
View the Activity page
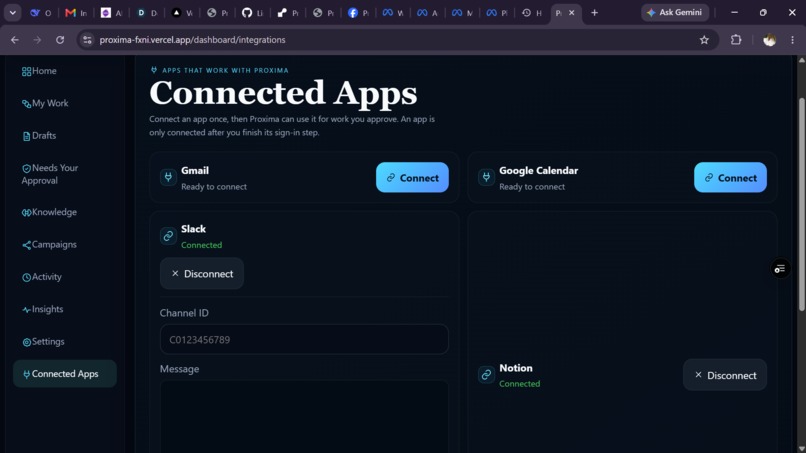click(x=42, y=277)
